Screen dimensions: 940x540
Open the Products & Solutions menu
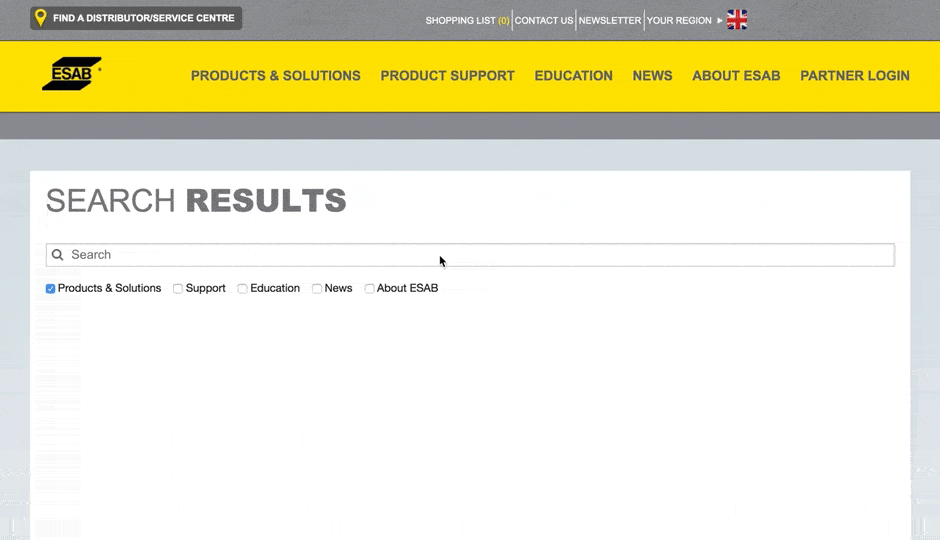point(275,76)
